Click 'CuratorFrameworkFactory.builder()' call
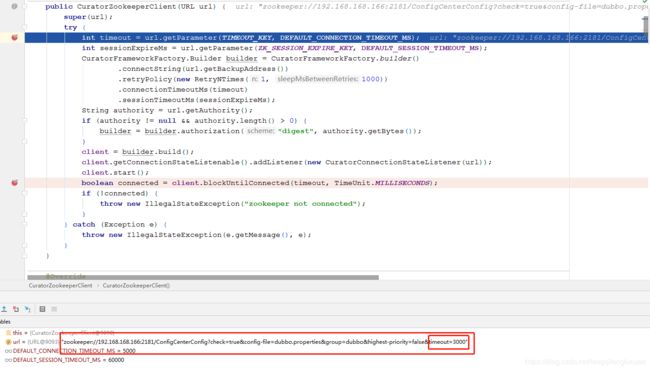Image resolution: width=650 pixels, height=370 pixels. (x=345, y=58)
